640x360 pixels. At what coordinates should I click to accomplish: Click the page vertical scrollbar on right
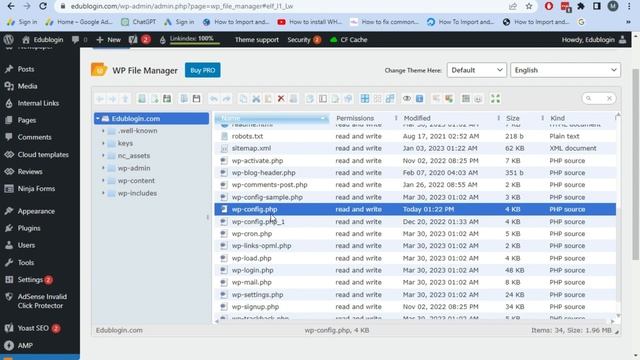(636, 163)
